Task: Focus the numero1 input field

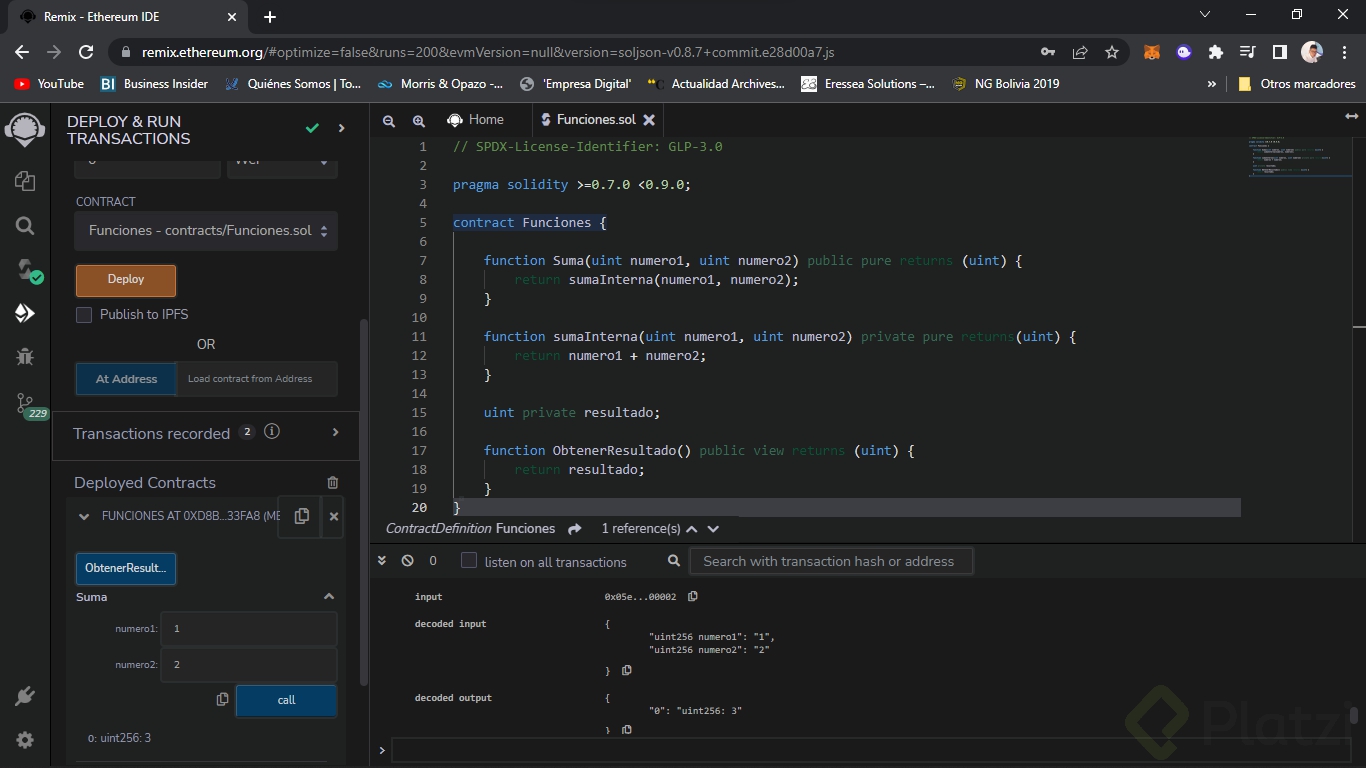Action: tap(249, 629)
